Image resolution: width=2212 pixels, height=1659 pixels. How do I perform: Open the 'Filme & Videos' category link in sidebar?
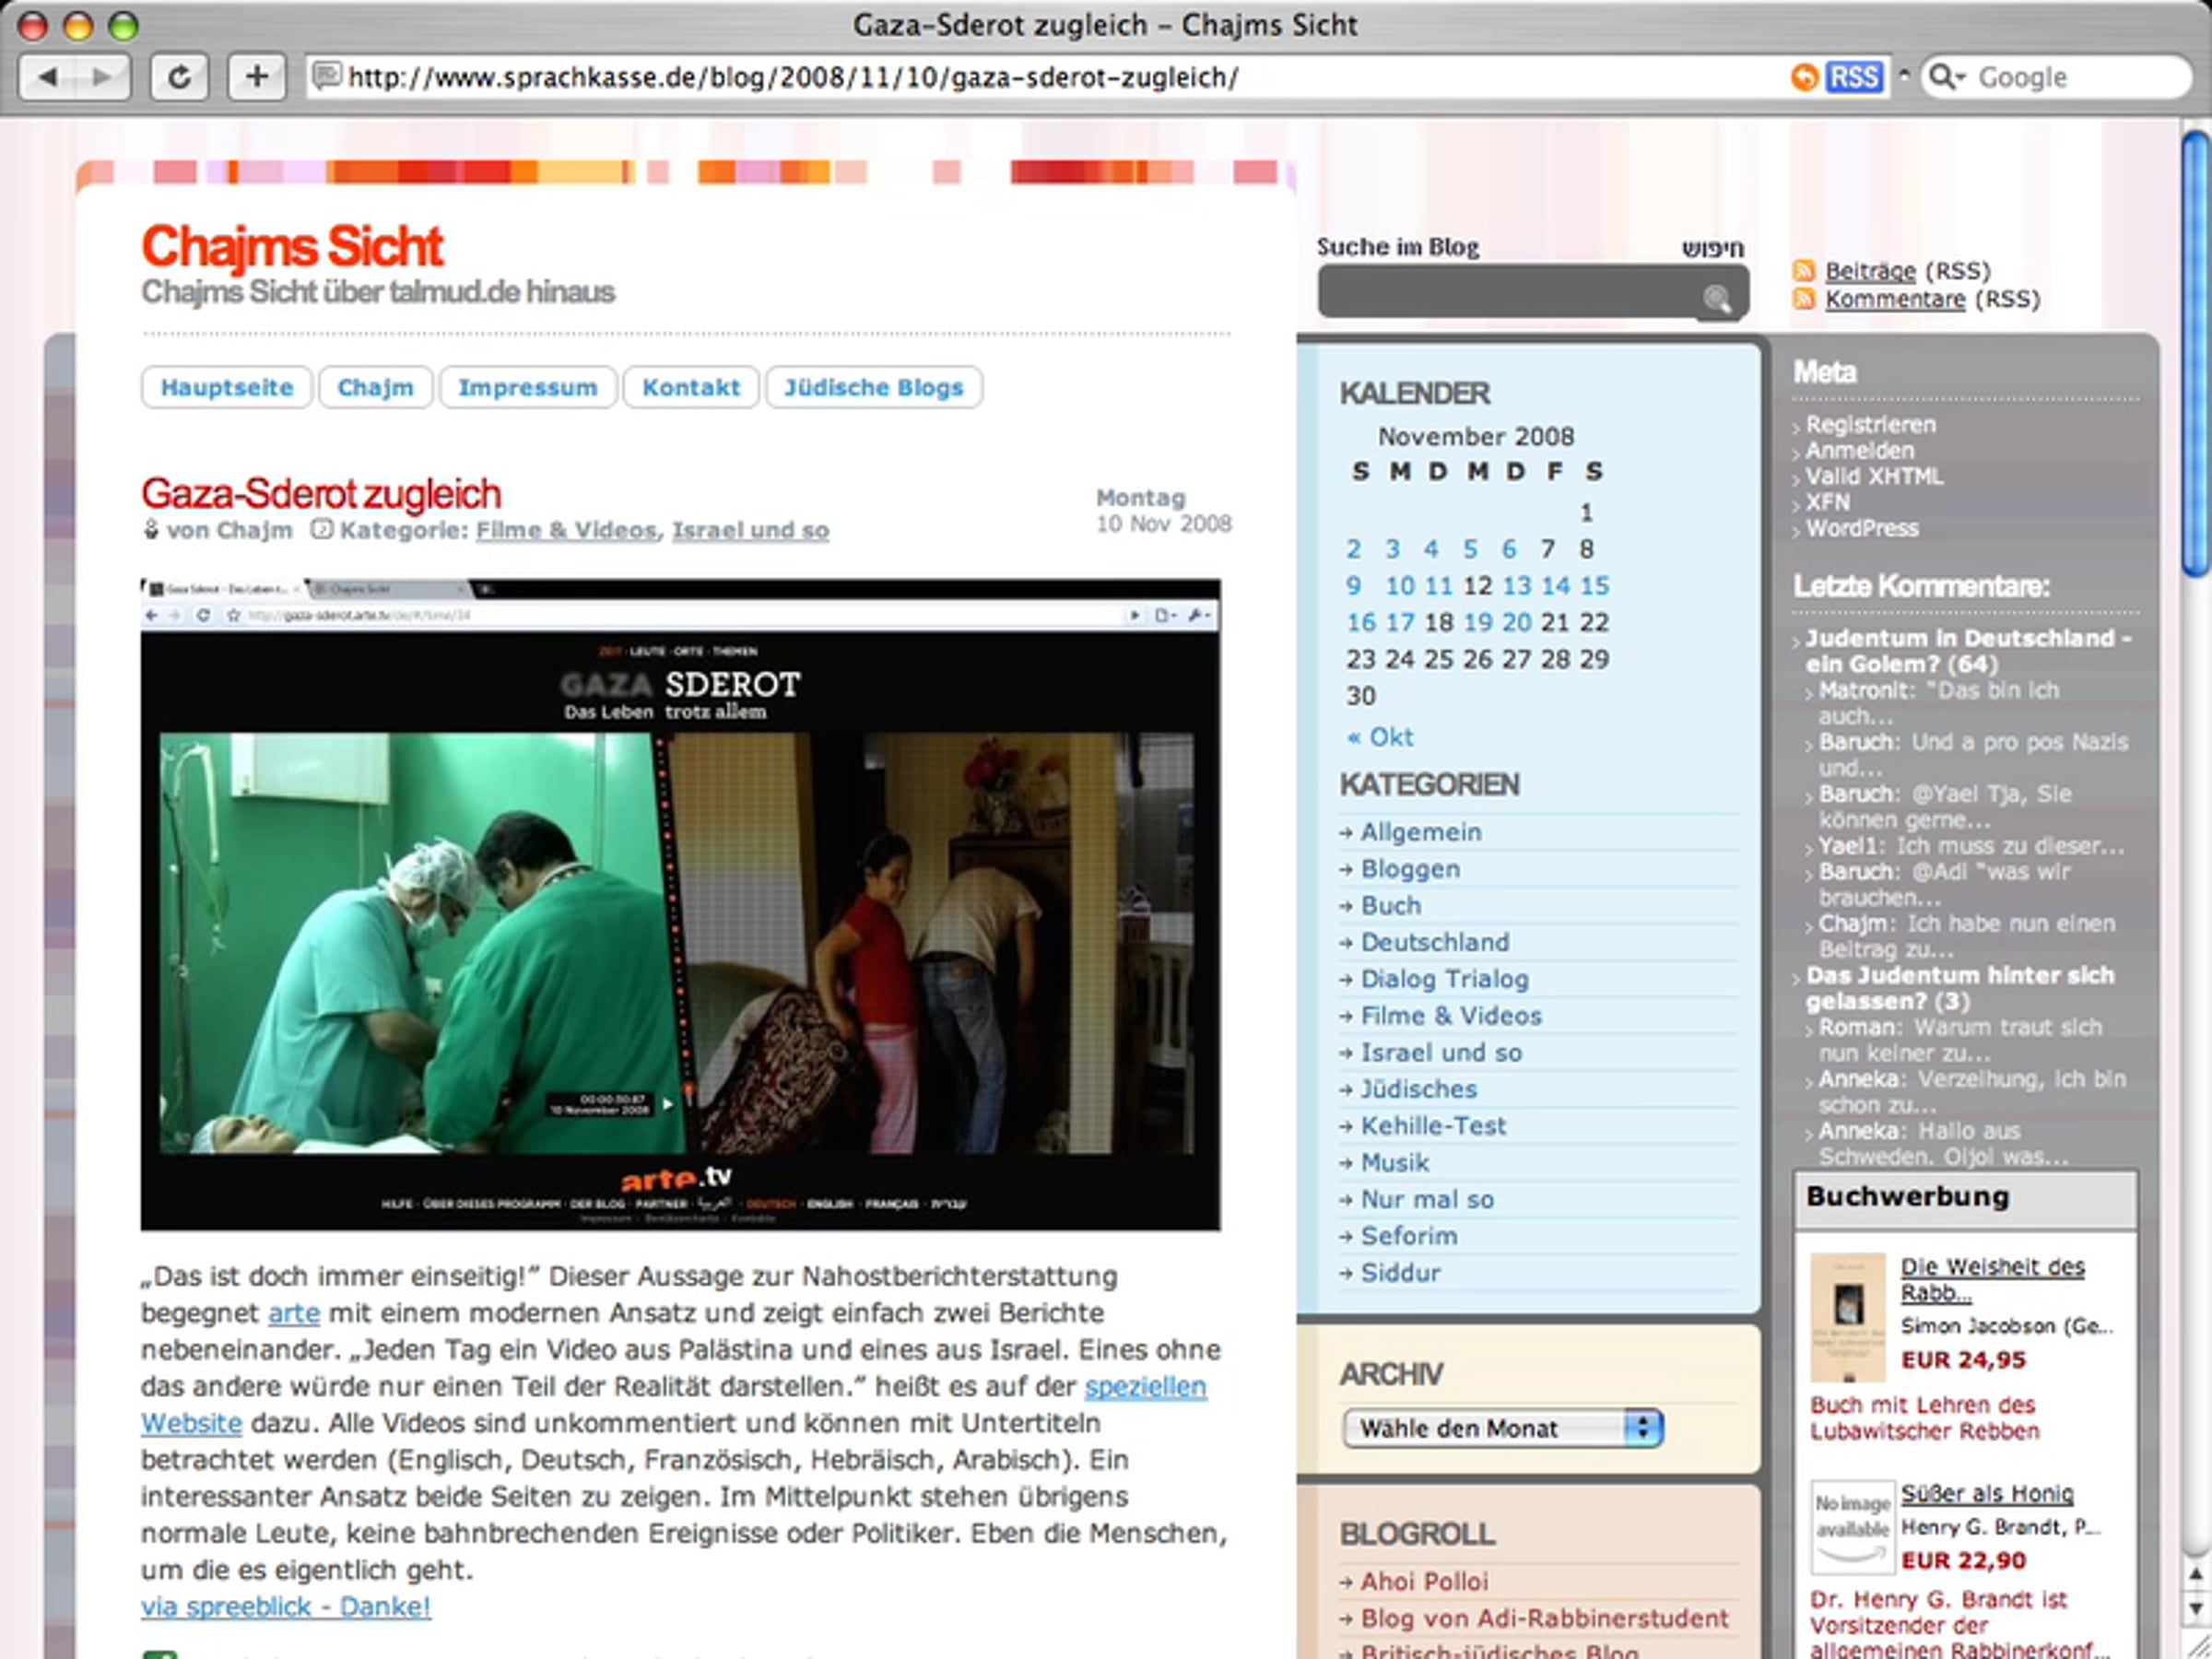coord(1450,1015)
